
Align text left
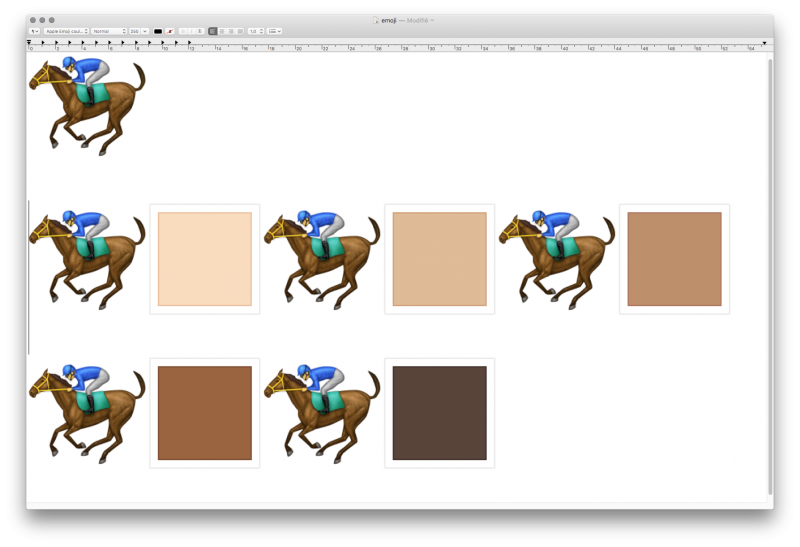pyautogui.click(x=213, y=31)
